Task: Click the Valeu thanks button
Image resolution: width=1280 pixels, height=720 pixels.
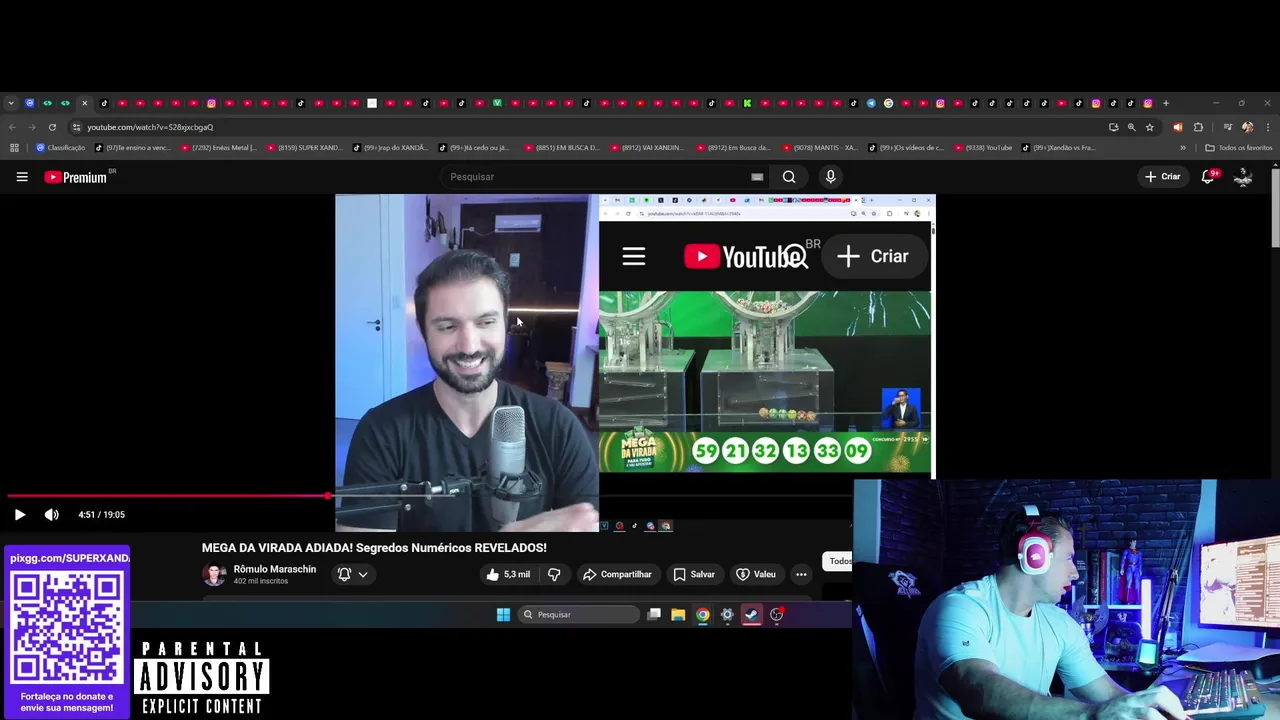Action: (x=756, y=574)
